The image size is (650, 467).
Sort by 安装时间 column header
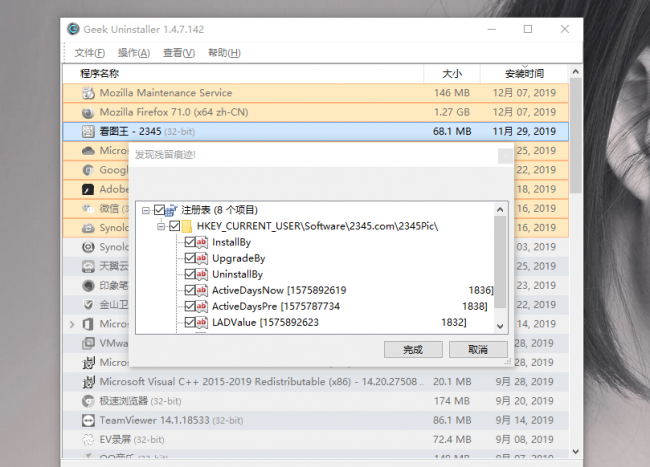pyautogui.click(x=524, y=74)
